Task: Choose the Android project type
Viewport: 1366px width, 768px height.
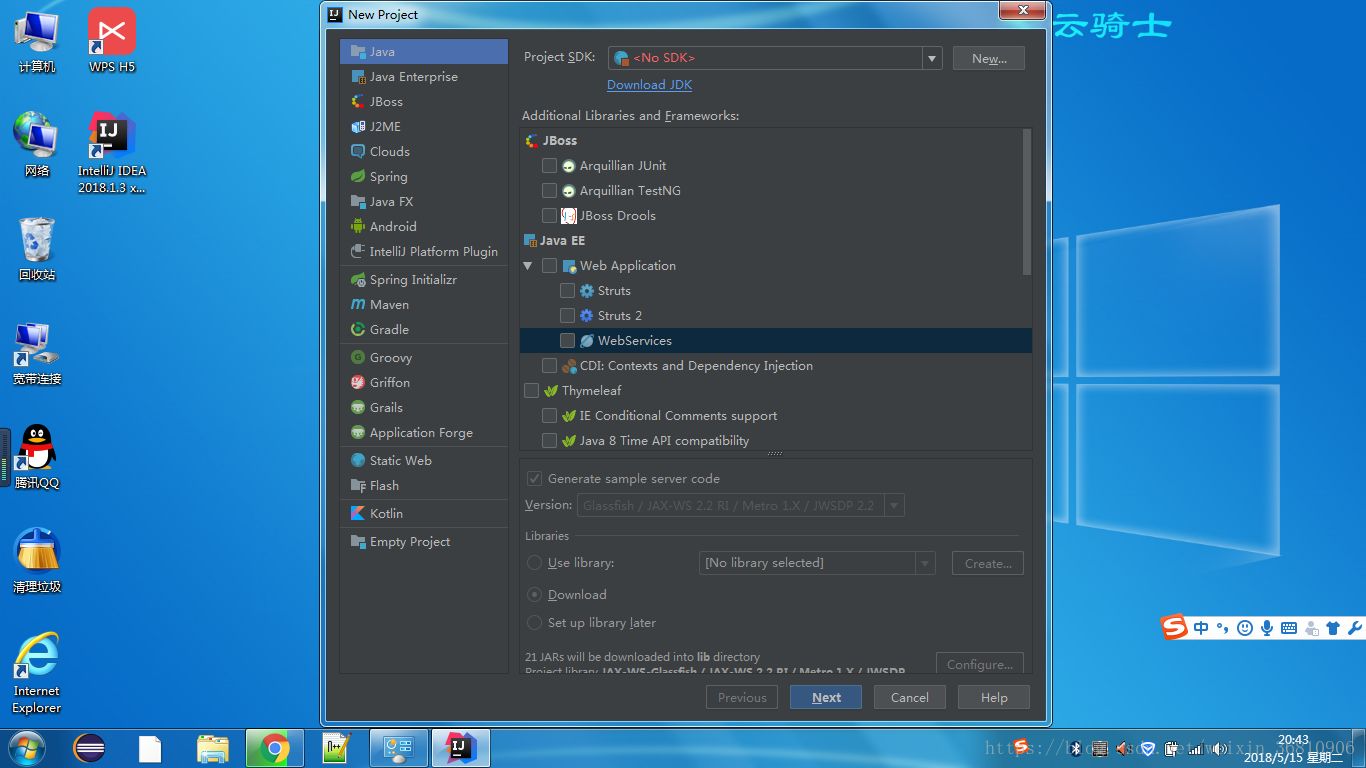Action: tap(424, 227)
